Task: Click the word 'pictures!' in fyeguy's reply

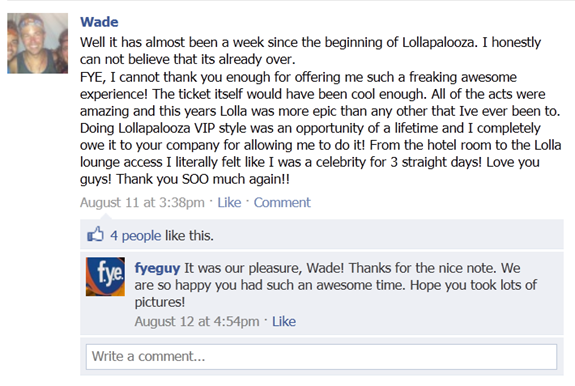Action: pyautogui.click(x=160, y=302)
